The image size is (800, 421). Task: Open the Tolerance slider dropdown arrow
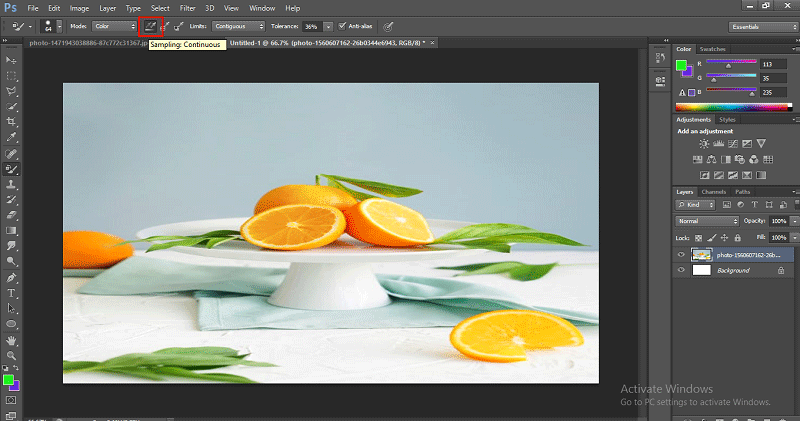coord(328,27)
